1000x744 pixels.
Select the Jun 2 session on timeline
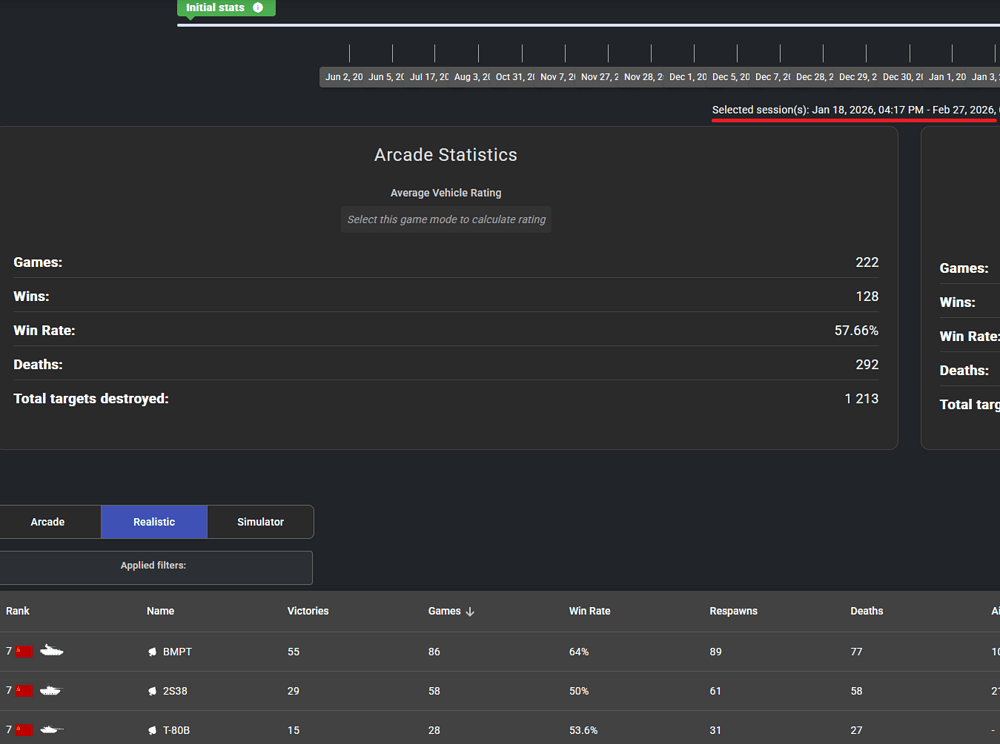point(343,77)
